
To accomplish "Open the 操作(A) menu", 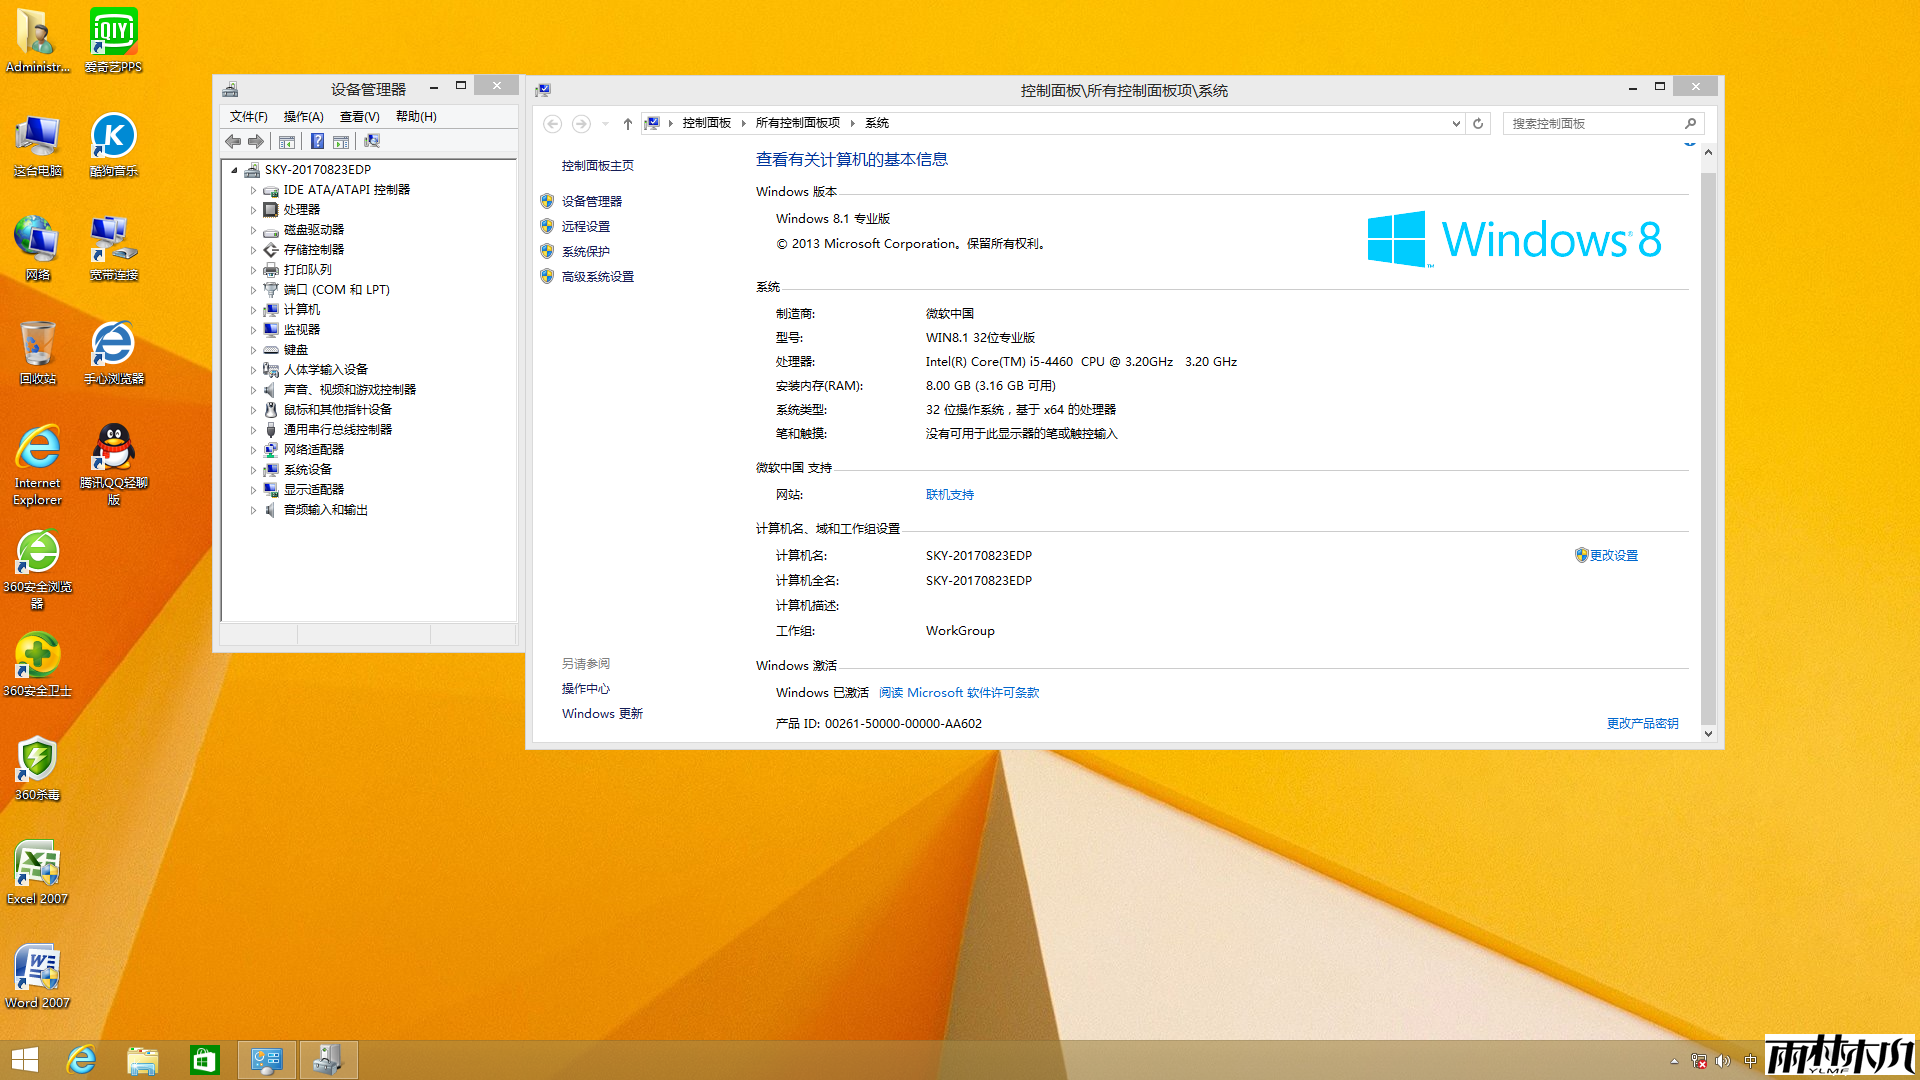I will pos(303,116).
